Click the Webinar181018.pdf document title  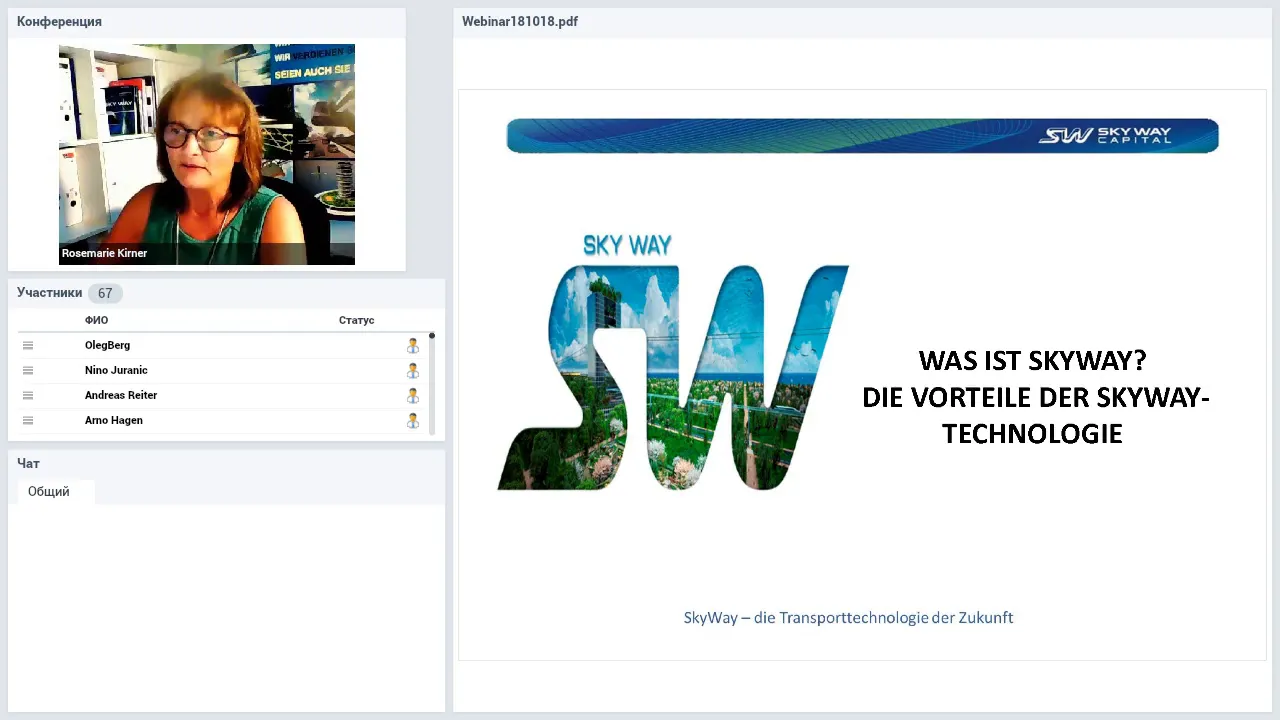(x=520, y=21)
